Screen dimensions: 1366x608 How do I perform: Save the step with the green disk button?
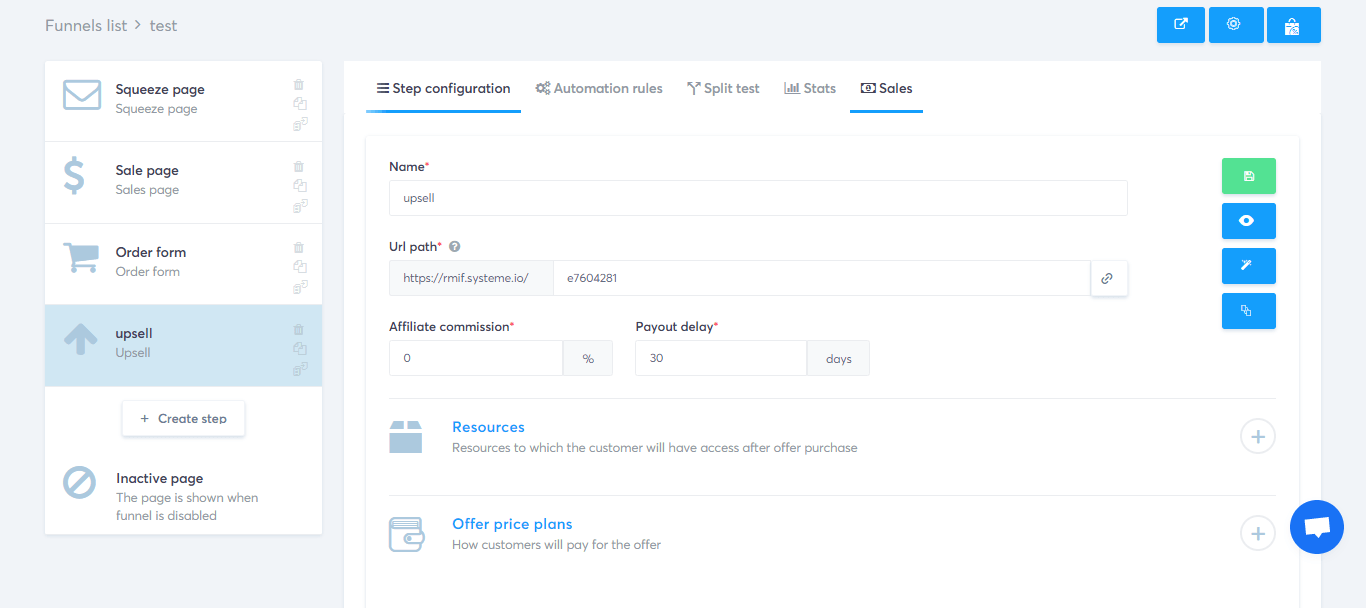coord(1249,176)
